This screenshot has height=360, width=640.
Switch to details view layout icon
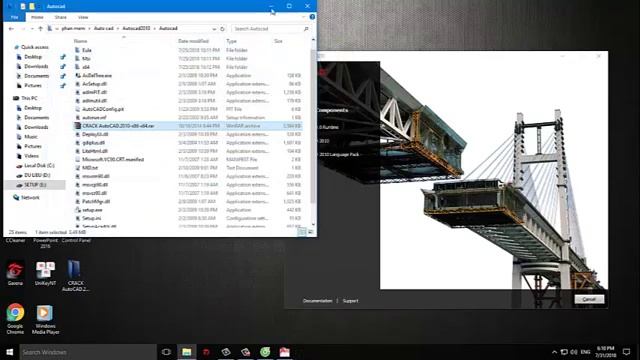tap(302, 232)
